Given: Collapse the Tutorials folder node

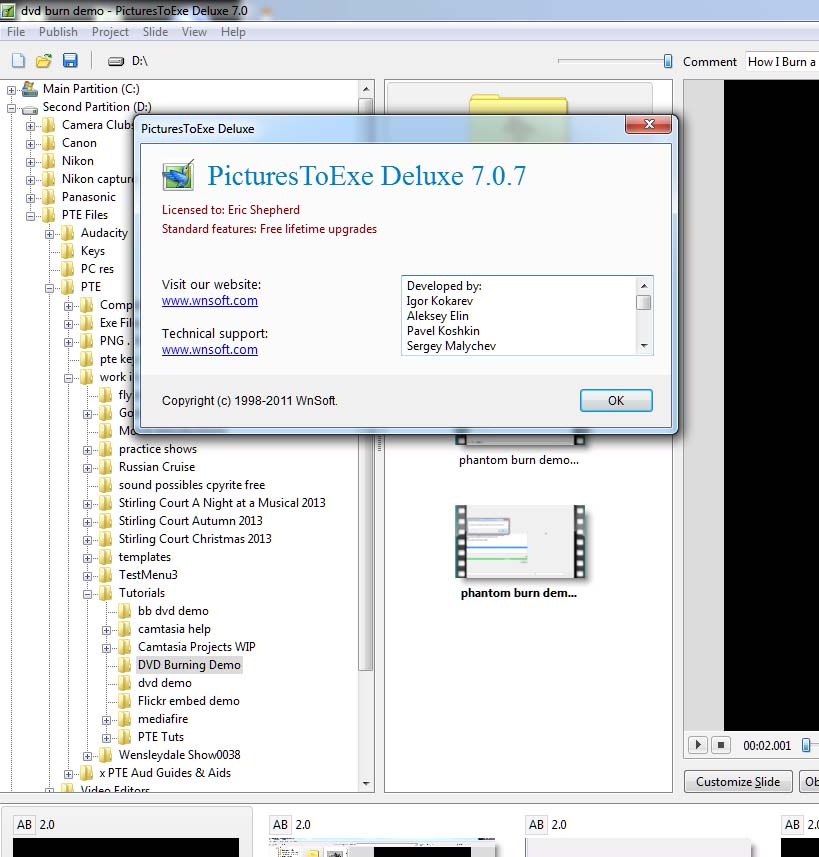Looking at the screenshot, I should tap(87, 594).
